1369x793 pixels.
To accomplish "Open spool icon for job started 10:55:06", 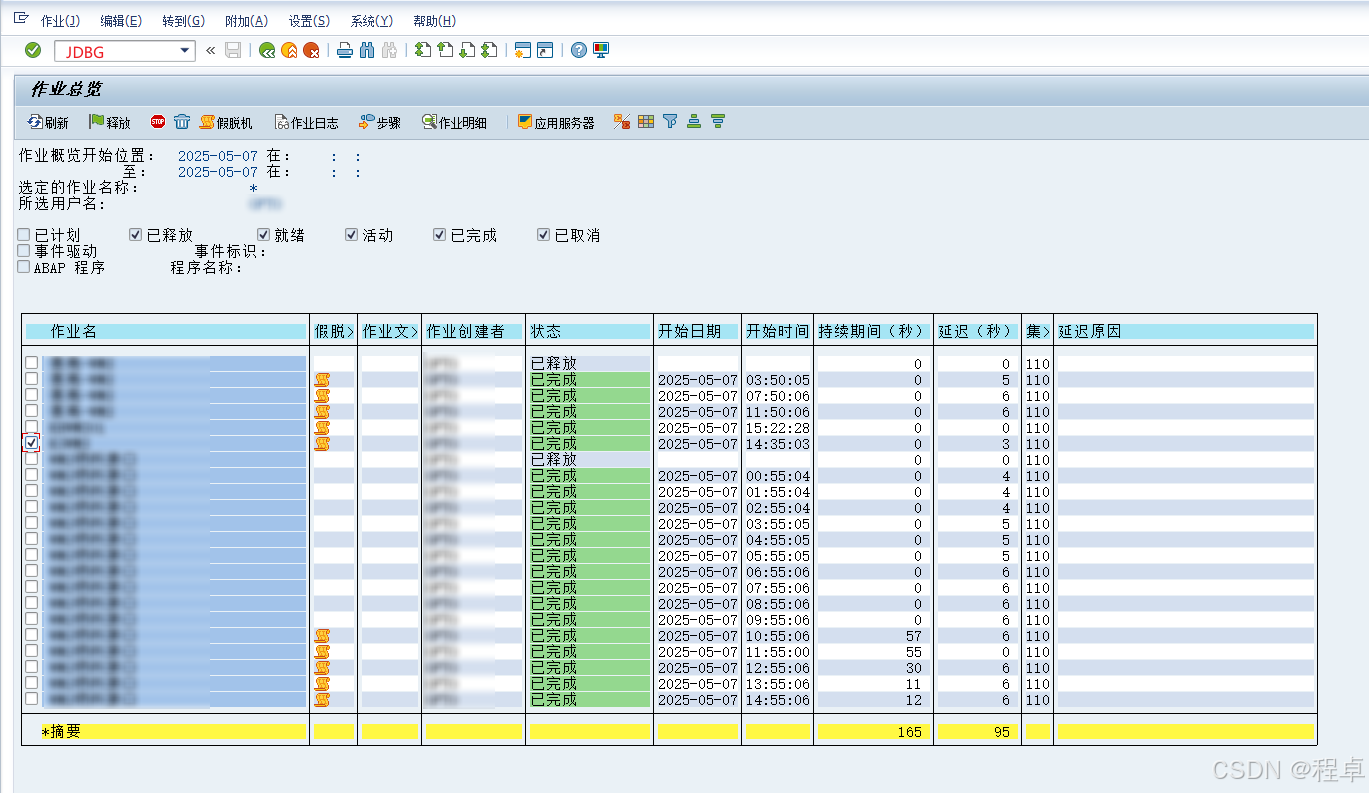I will point(322,636).
